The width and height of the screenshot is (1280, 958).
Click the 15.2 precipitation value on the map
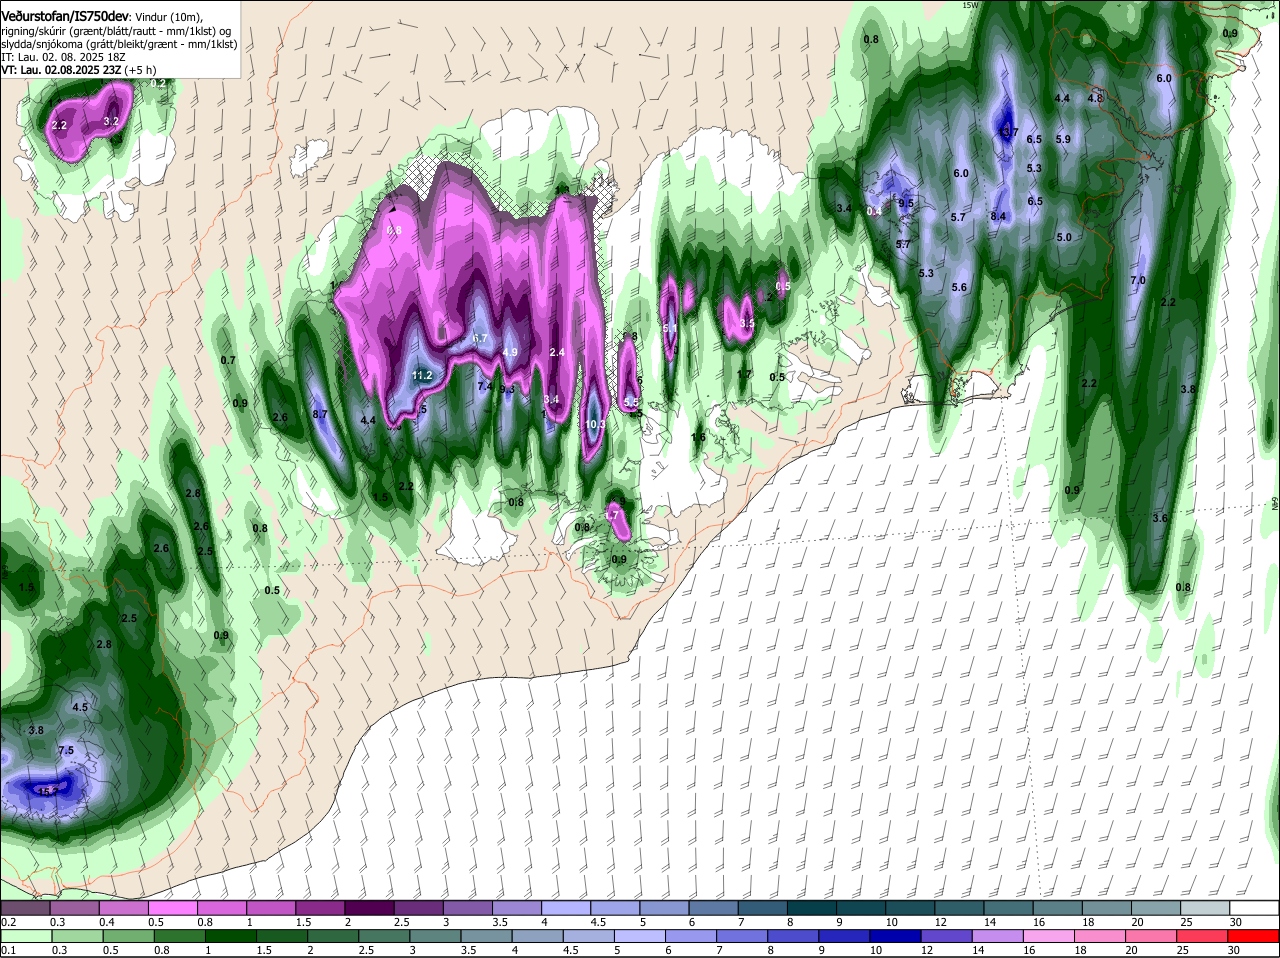(47, 791)
